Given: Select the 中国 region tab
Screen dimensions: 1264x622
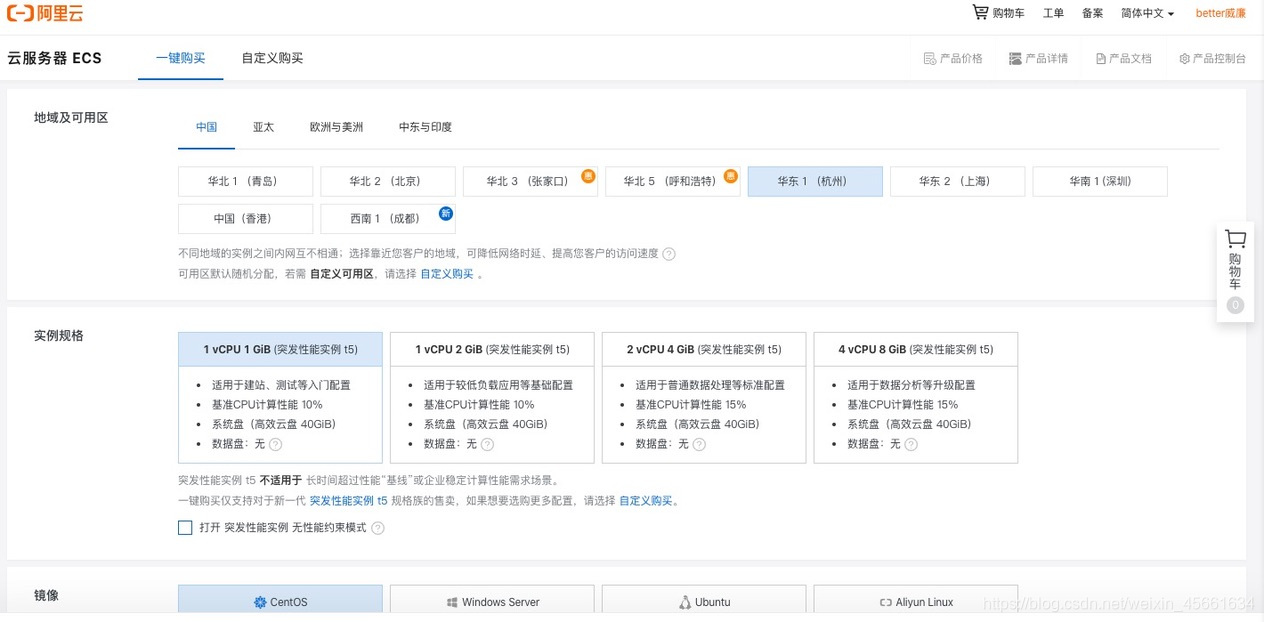Looking at the screenshot, I should tap(207, 127).
